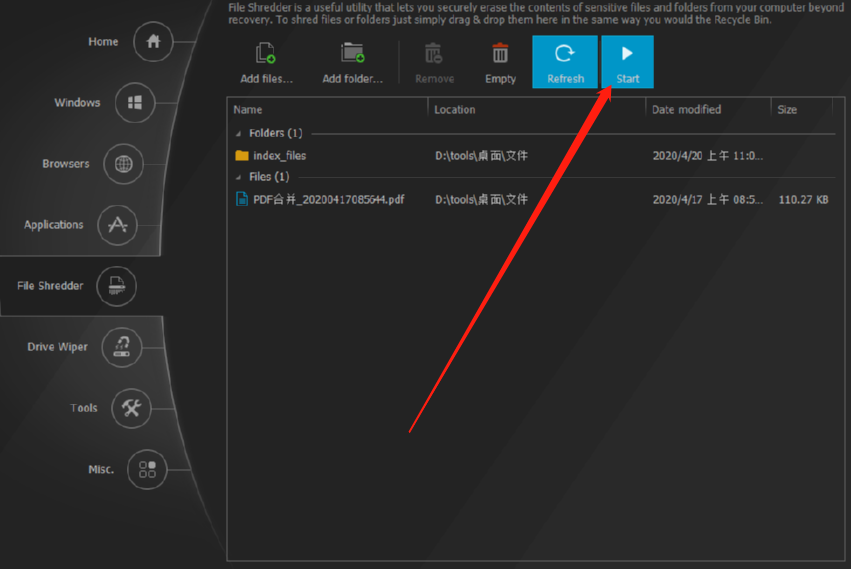Select the PDF file entry in list
Screen dimensions: 851x569
click(328, 200)
